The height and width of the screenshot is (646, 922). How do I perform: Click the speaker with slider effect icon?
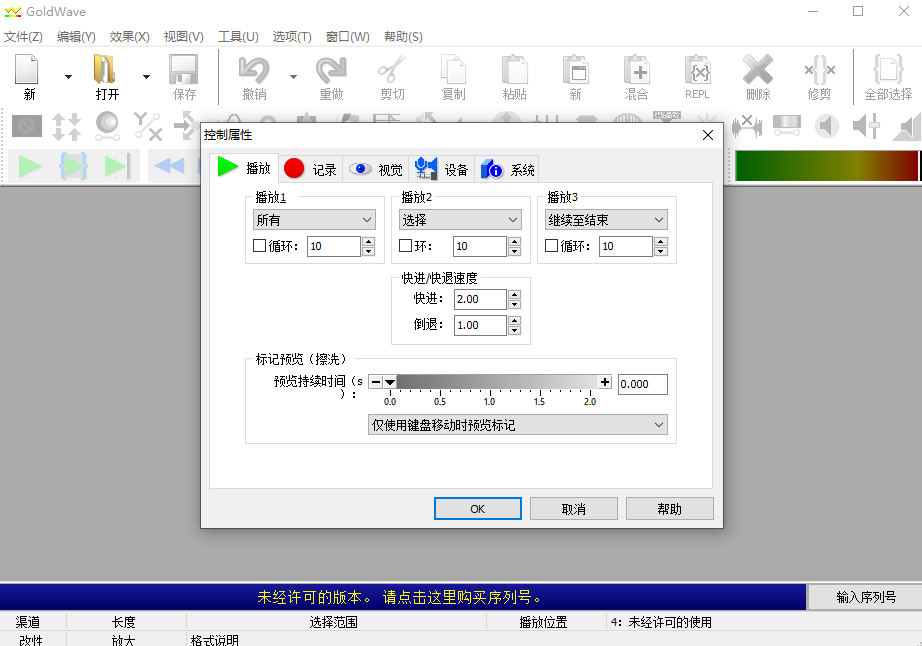pyautogui.click(x=866, y=126)
